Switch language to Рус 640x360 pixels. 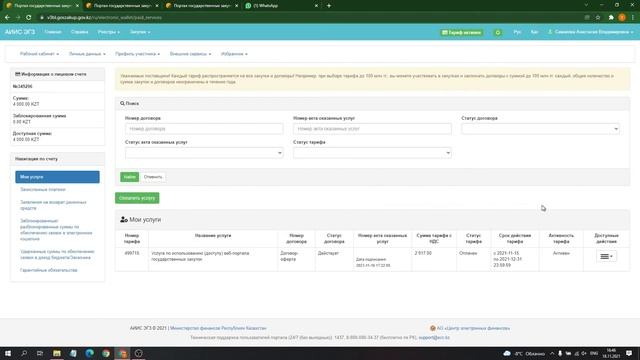tap(517, 32)
